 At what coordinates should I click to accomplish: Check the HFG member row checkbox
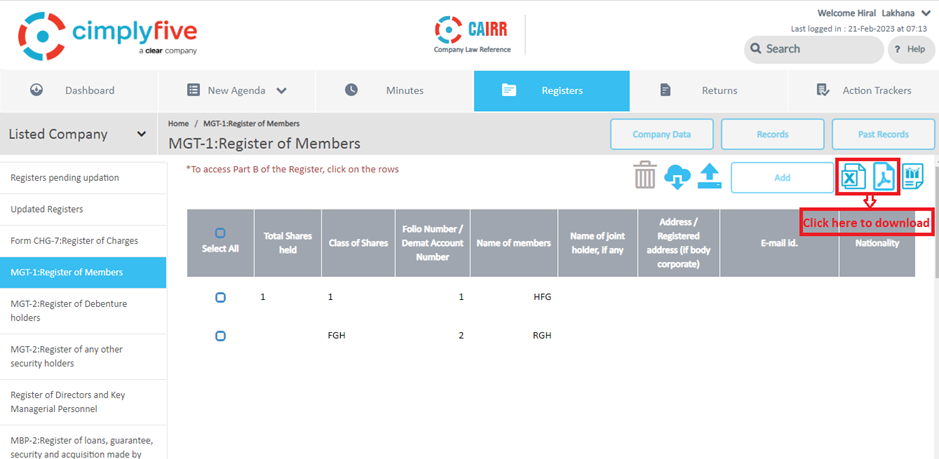coord(220,297)
